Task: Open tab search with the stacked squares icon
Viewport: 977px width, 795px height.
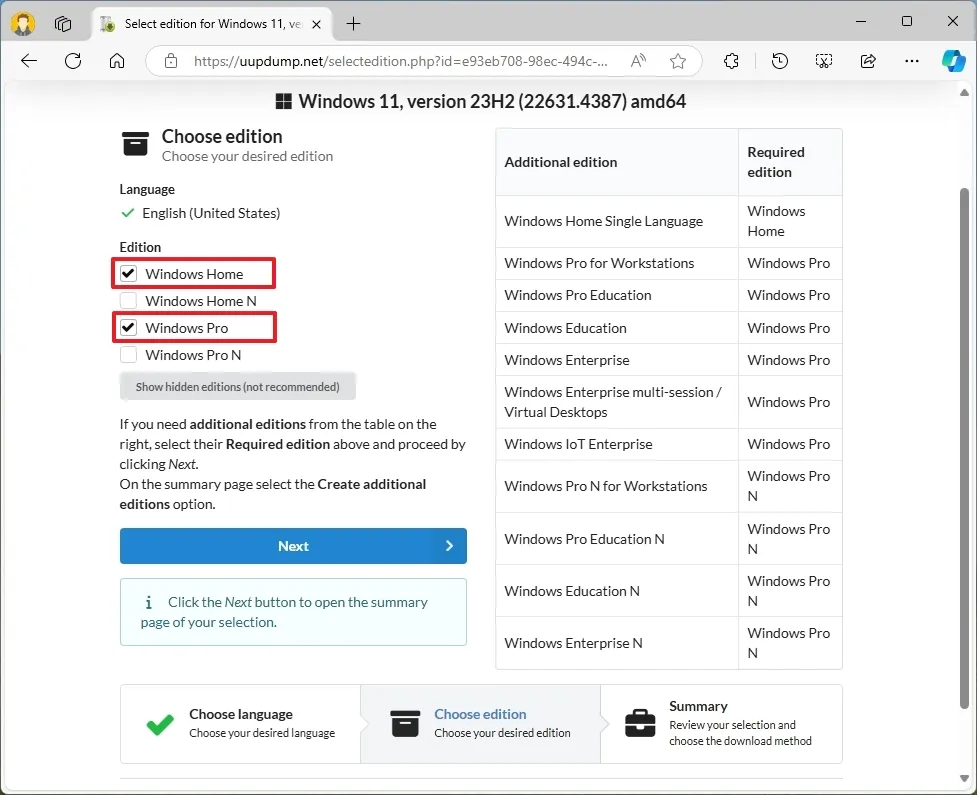Action: coord(62,24)
